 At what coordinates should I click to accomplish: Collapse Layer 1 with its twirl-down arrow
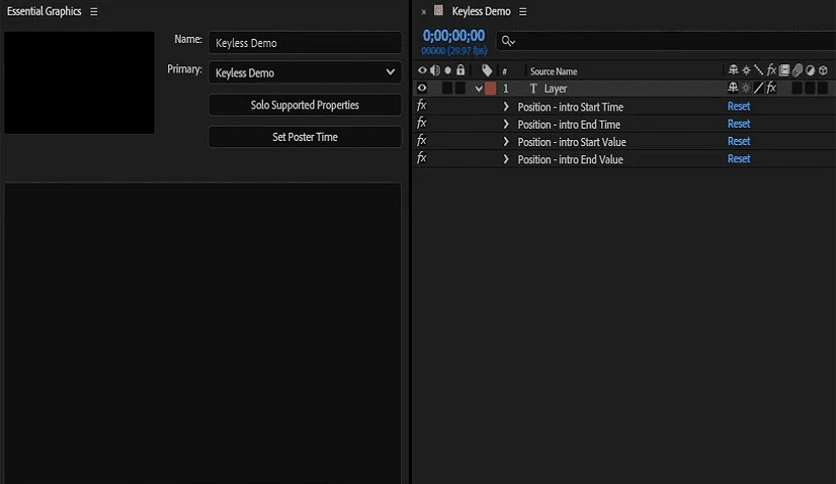click(478, 88)
